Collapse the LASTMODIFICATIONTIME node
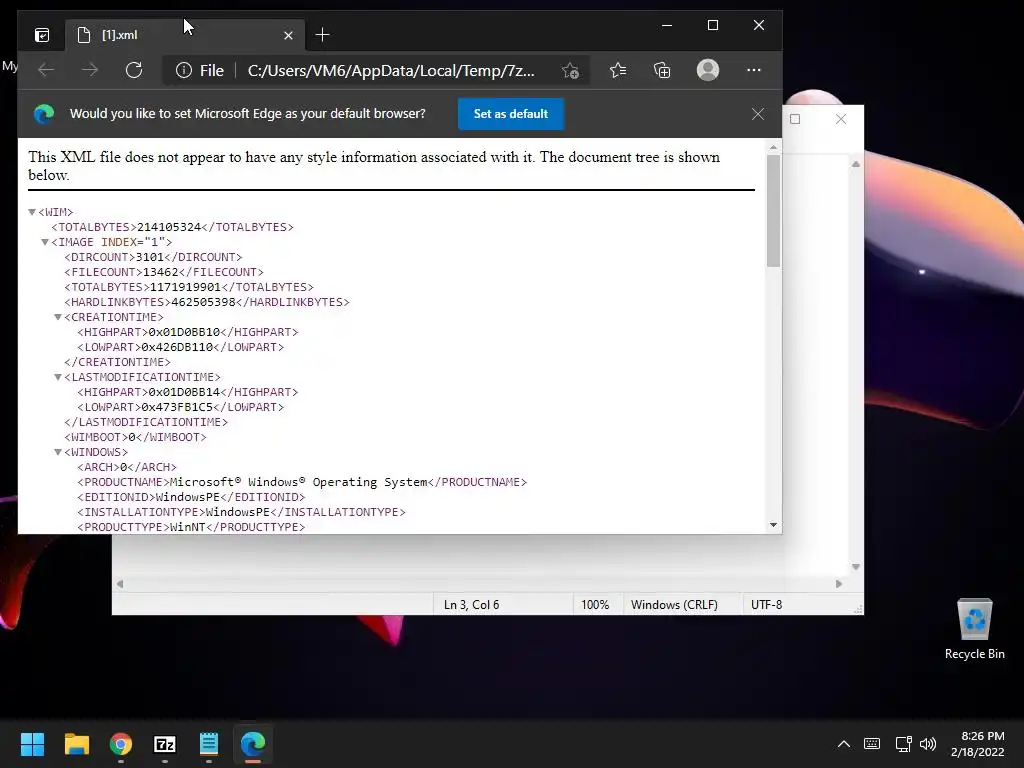The width and height of the screenshot is (1024, 768). [x=58, y=377]
